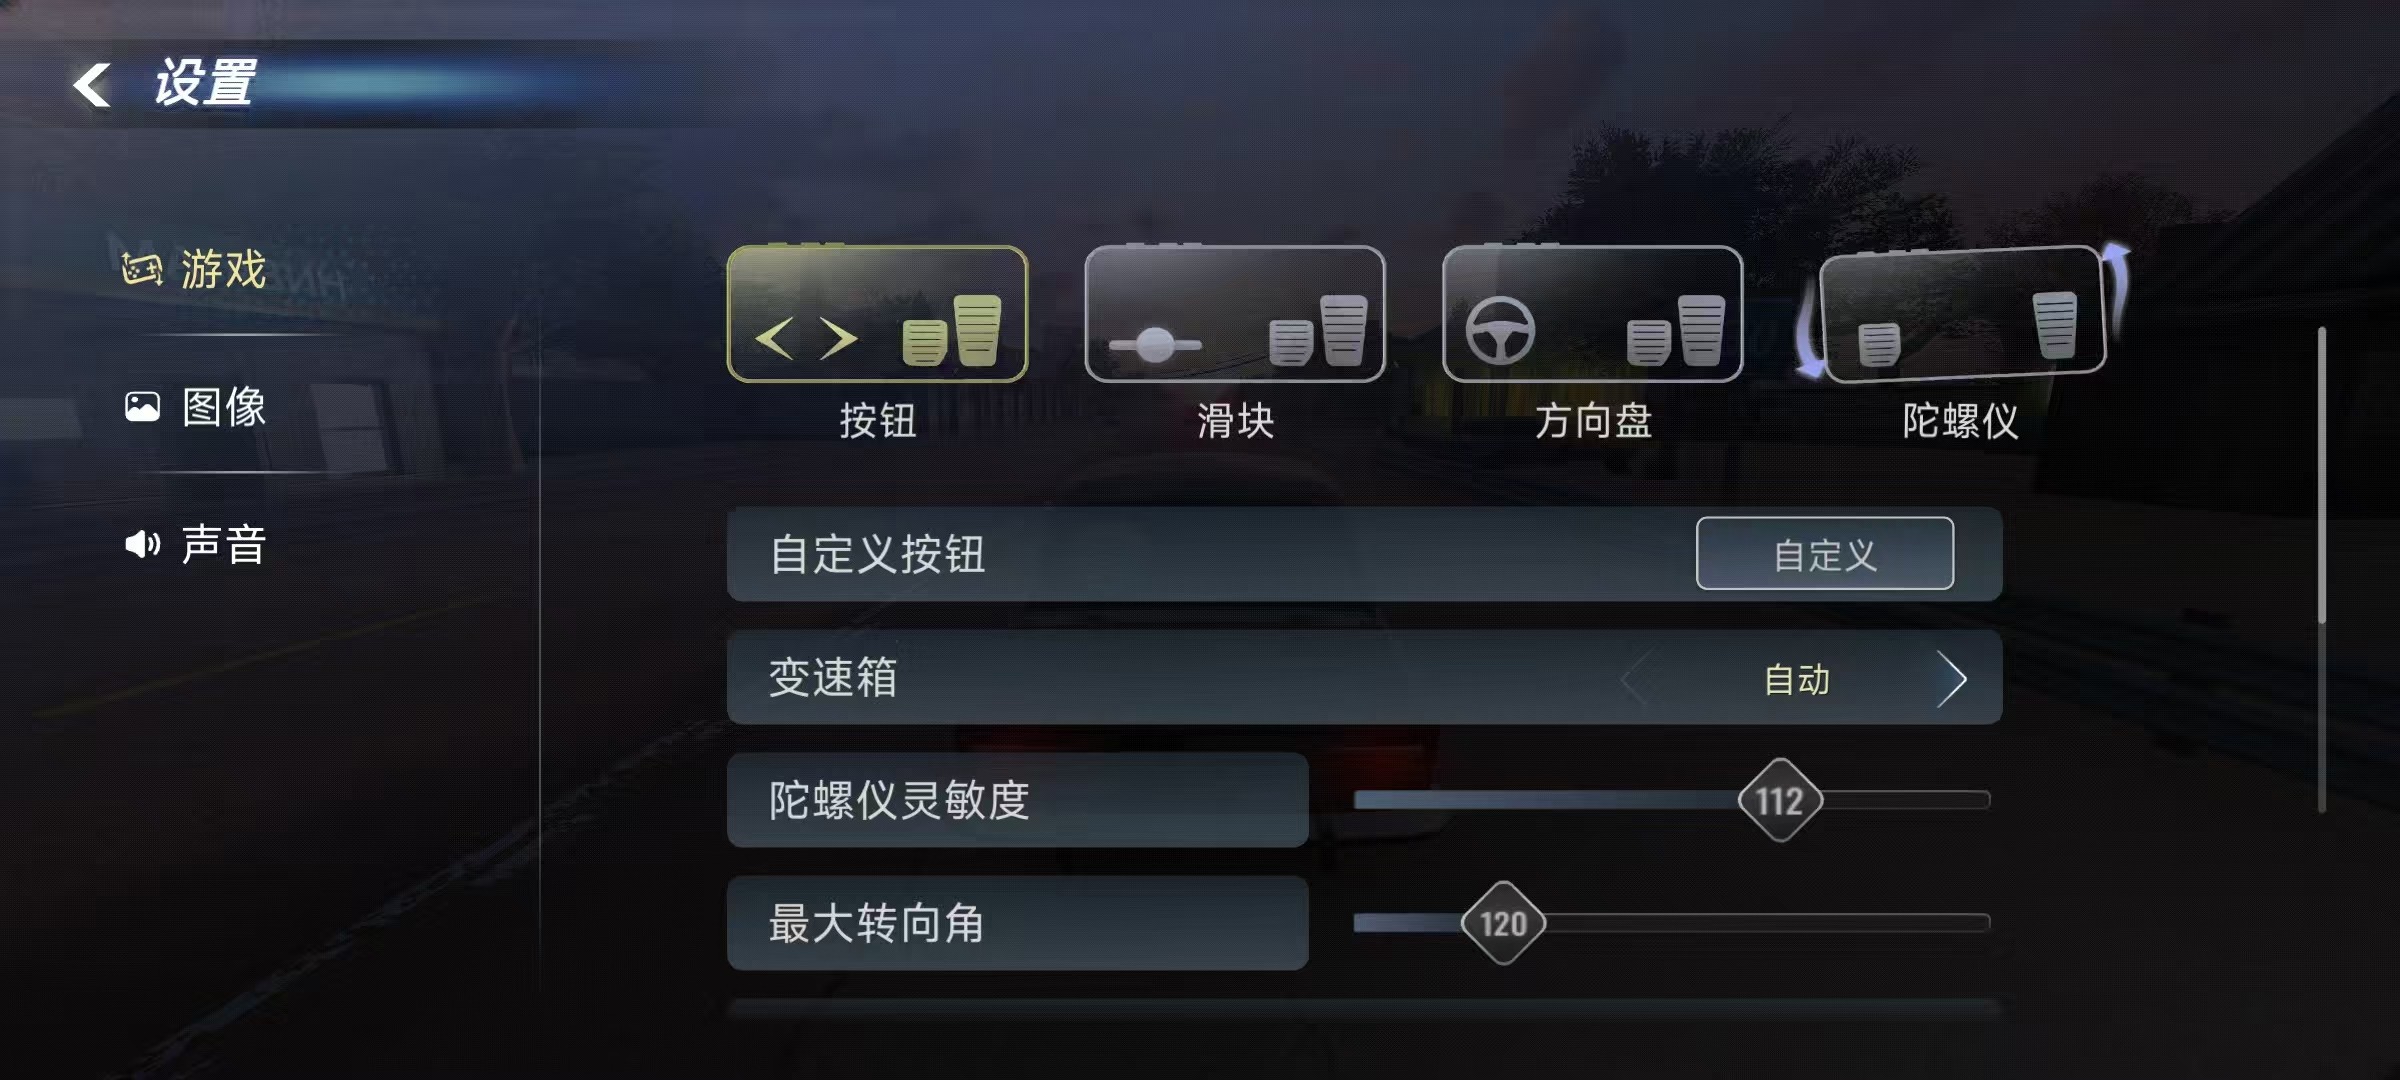Click the picture icon beside 图像
Image resolution: width=2400 pixels, height=1080 pixels.
142,406
